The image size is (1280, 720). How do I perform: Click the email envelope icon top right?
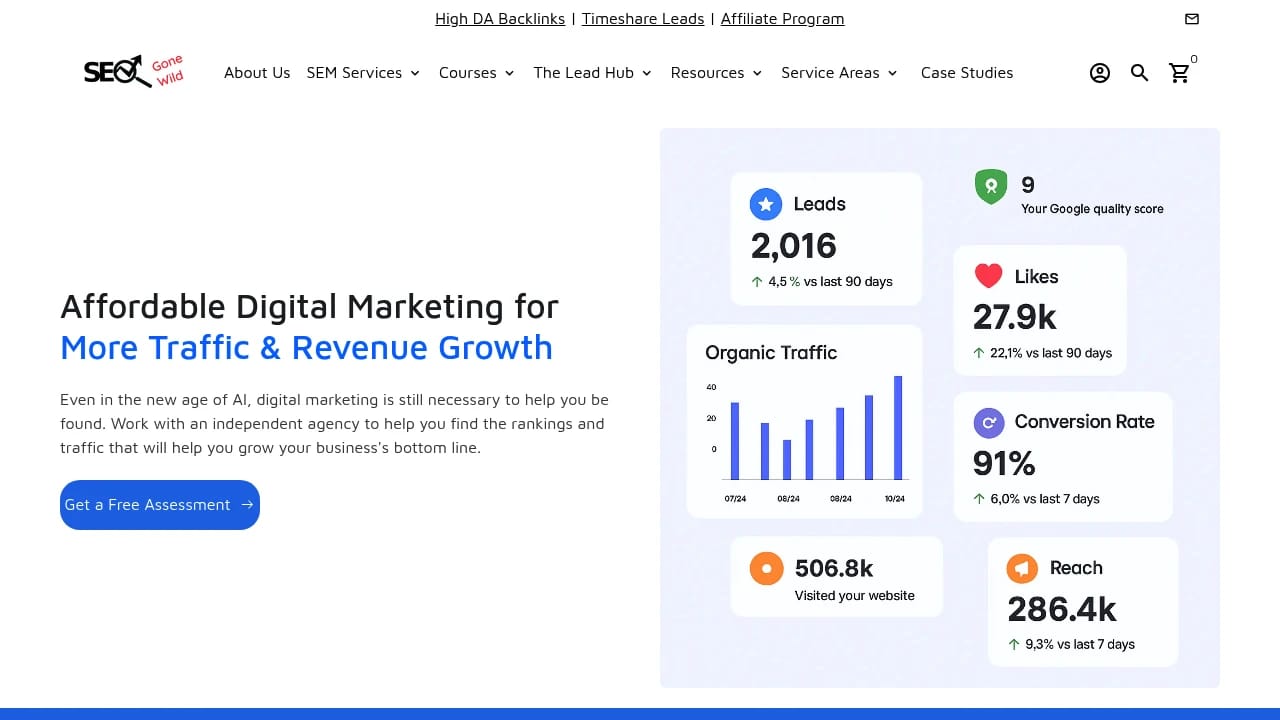tap(1191, 18)
